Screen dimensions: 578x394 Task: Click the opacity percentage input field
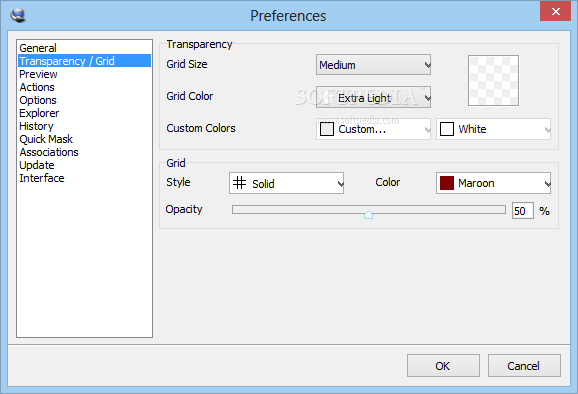(x=523, y=211)
